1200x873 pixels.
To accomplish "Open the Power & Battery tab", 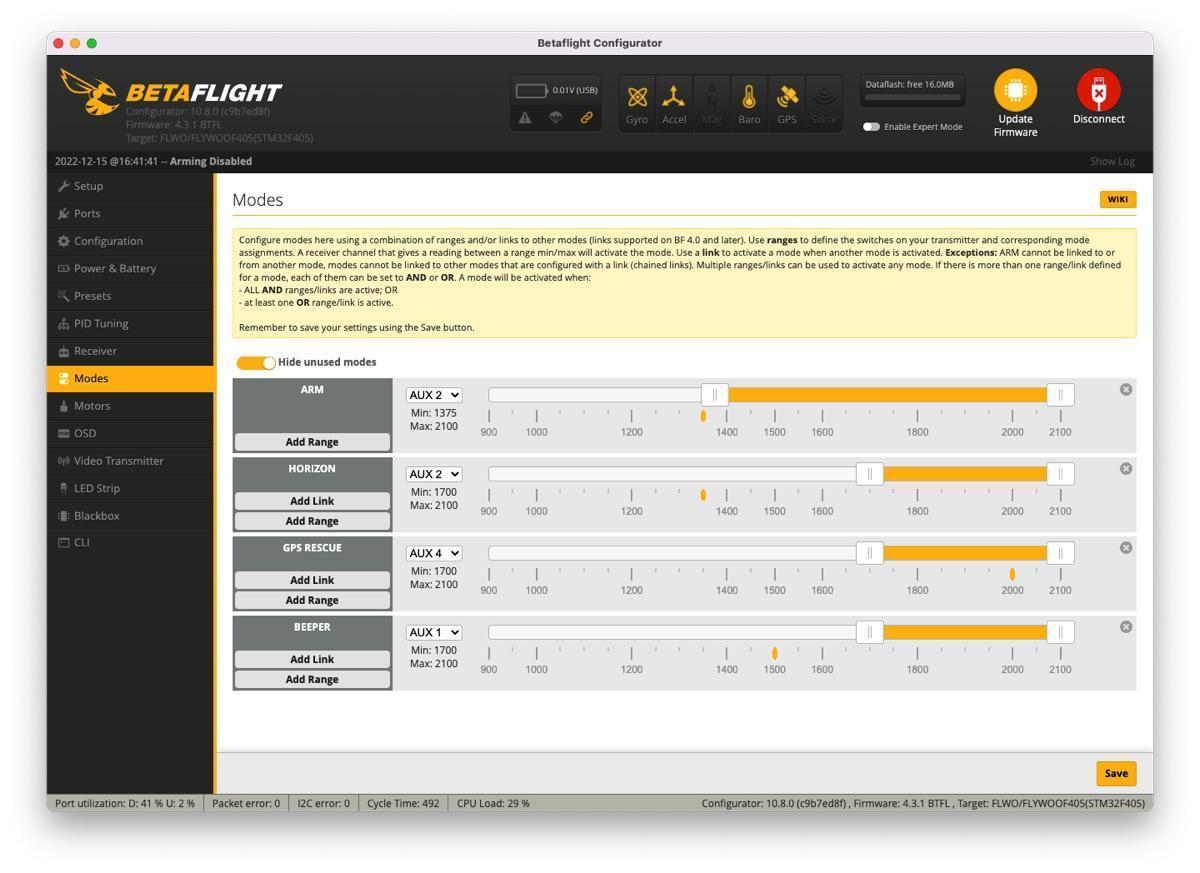I will pyautogui.click(x=130, y=268).
